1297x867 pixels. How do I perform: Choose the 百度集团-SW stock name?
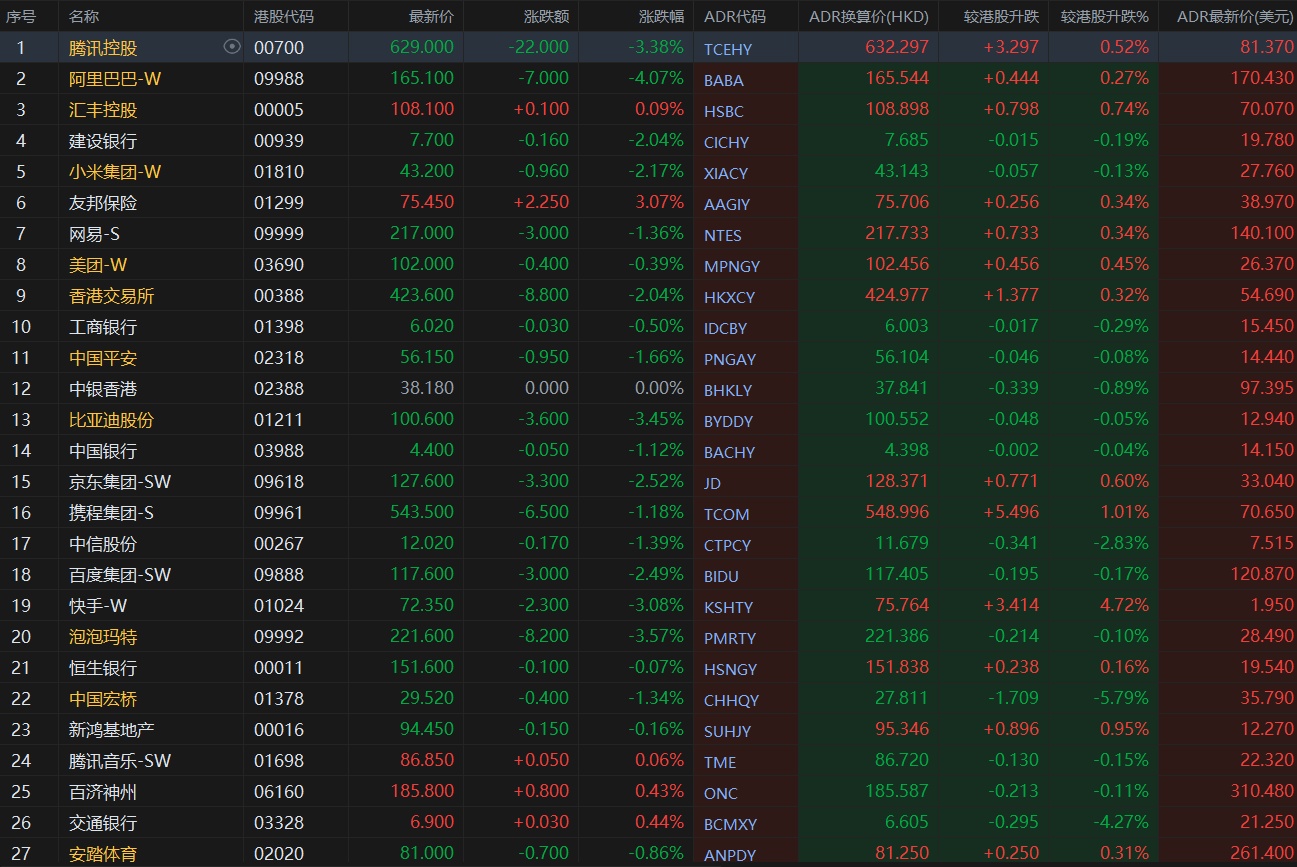(120, 574)
